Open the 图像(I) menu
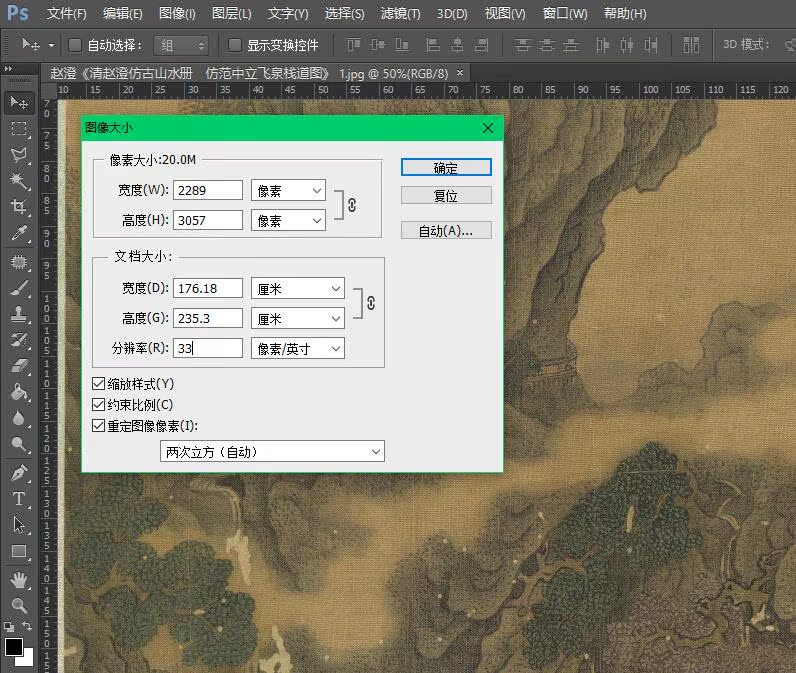The image size is (796, 673). 177,13
